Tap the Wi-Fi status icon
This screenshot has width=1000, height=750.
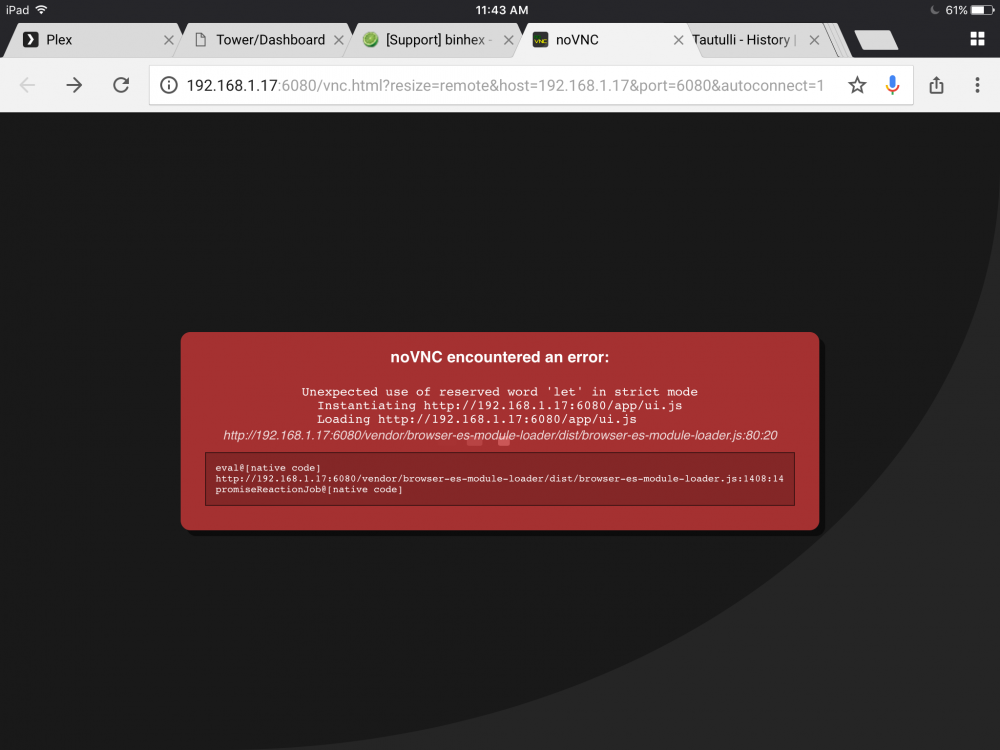pos(41,10)
